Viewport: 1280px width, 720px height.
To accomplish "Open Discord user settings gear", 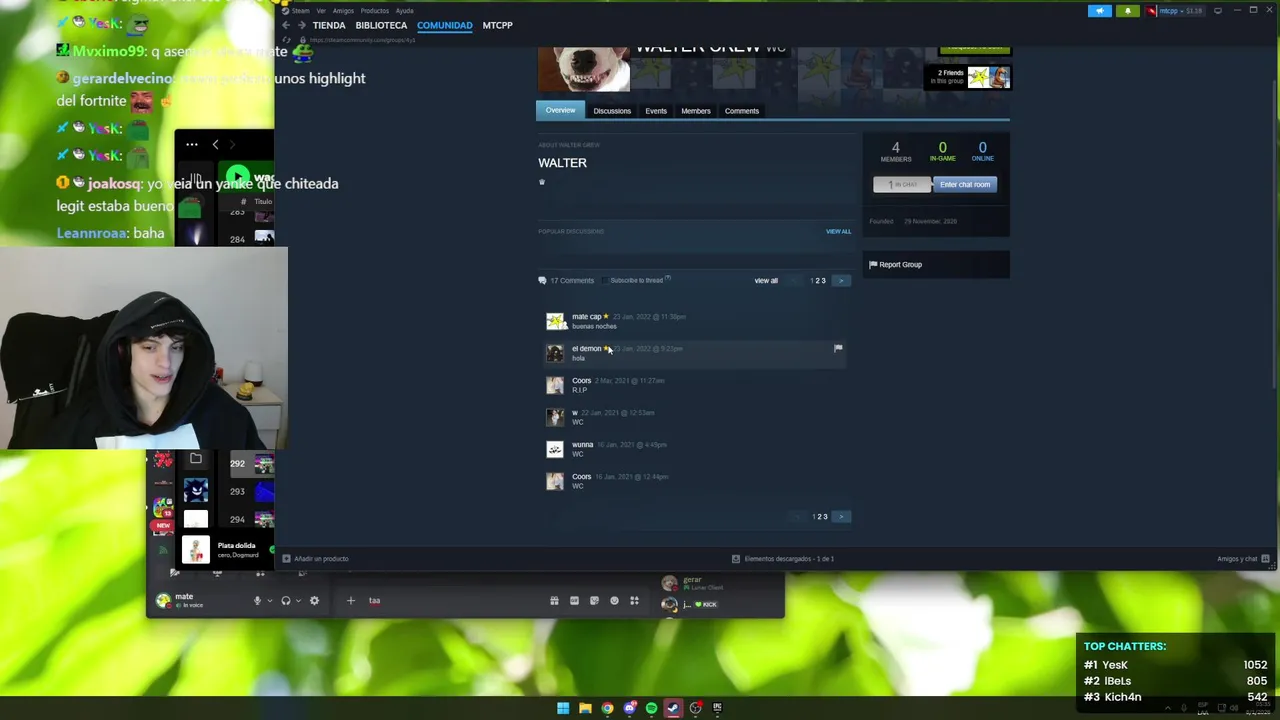I will point(314,601).
